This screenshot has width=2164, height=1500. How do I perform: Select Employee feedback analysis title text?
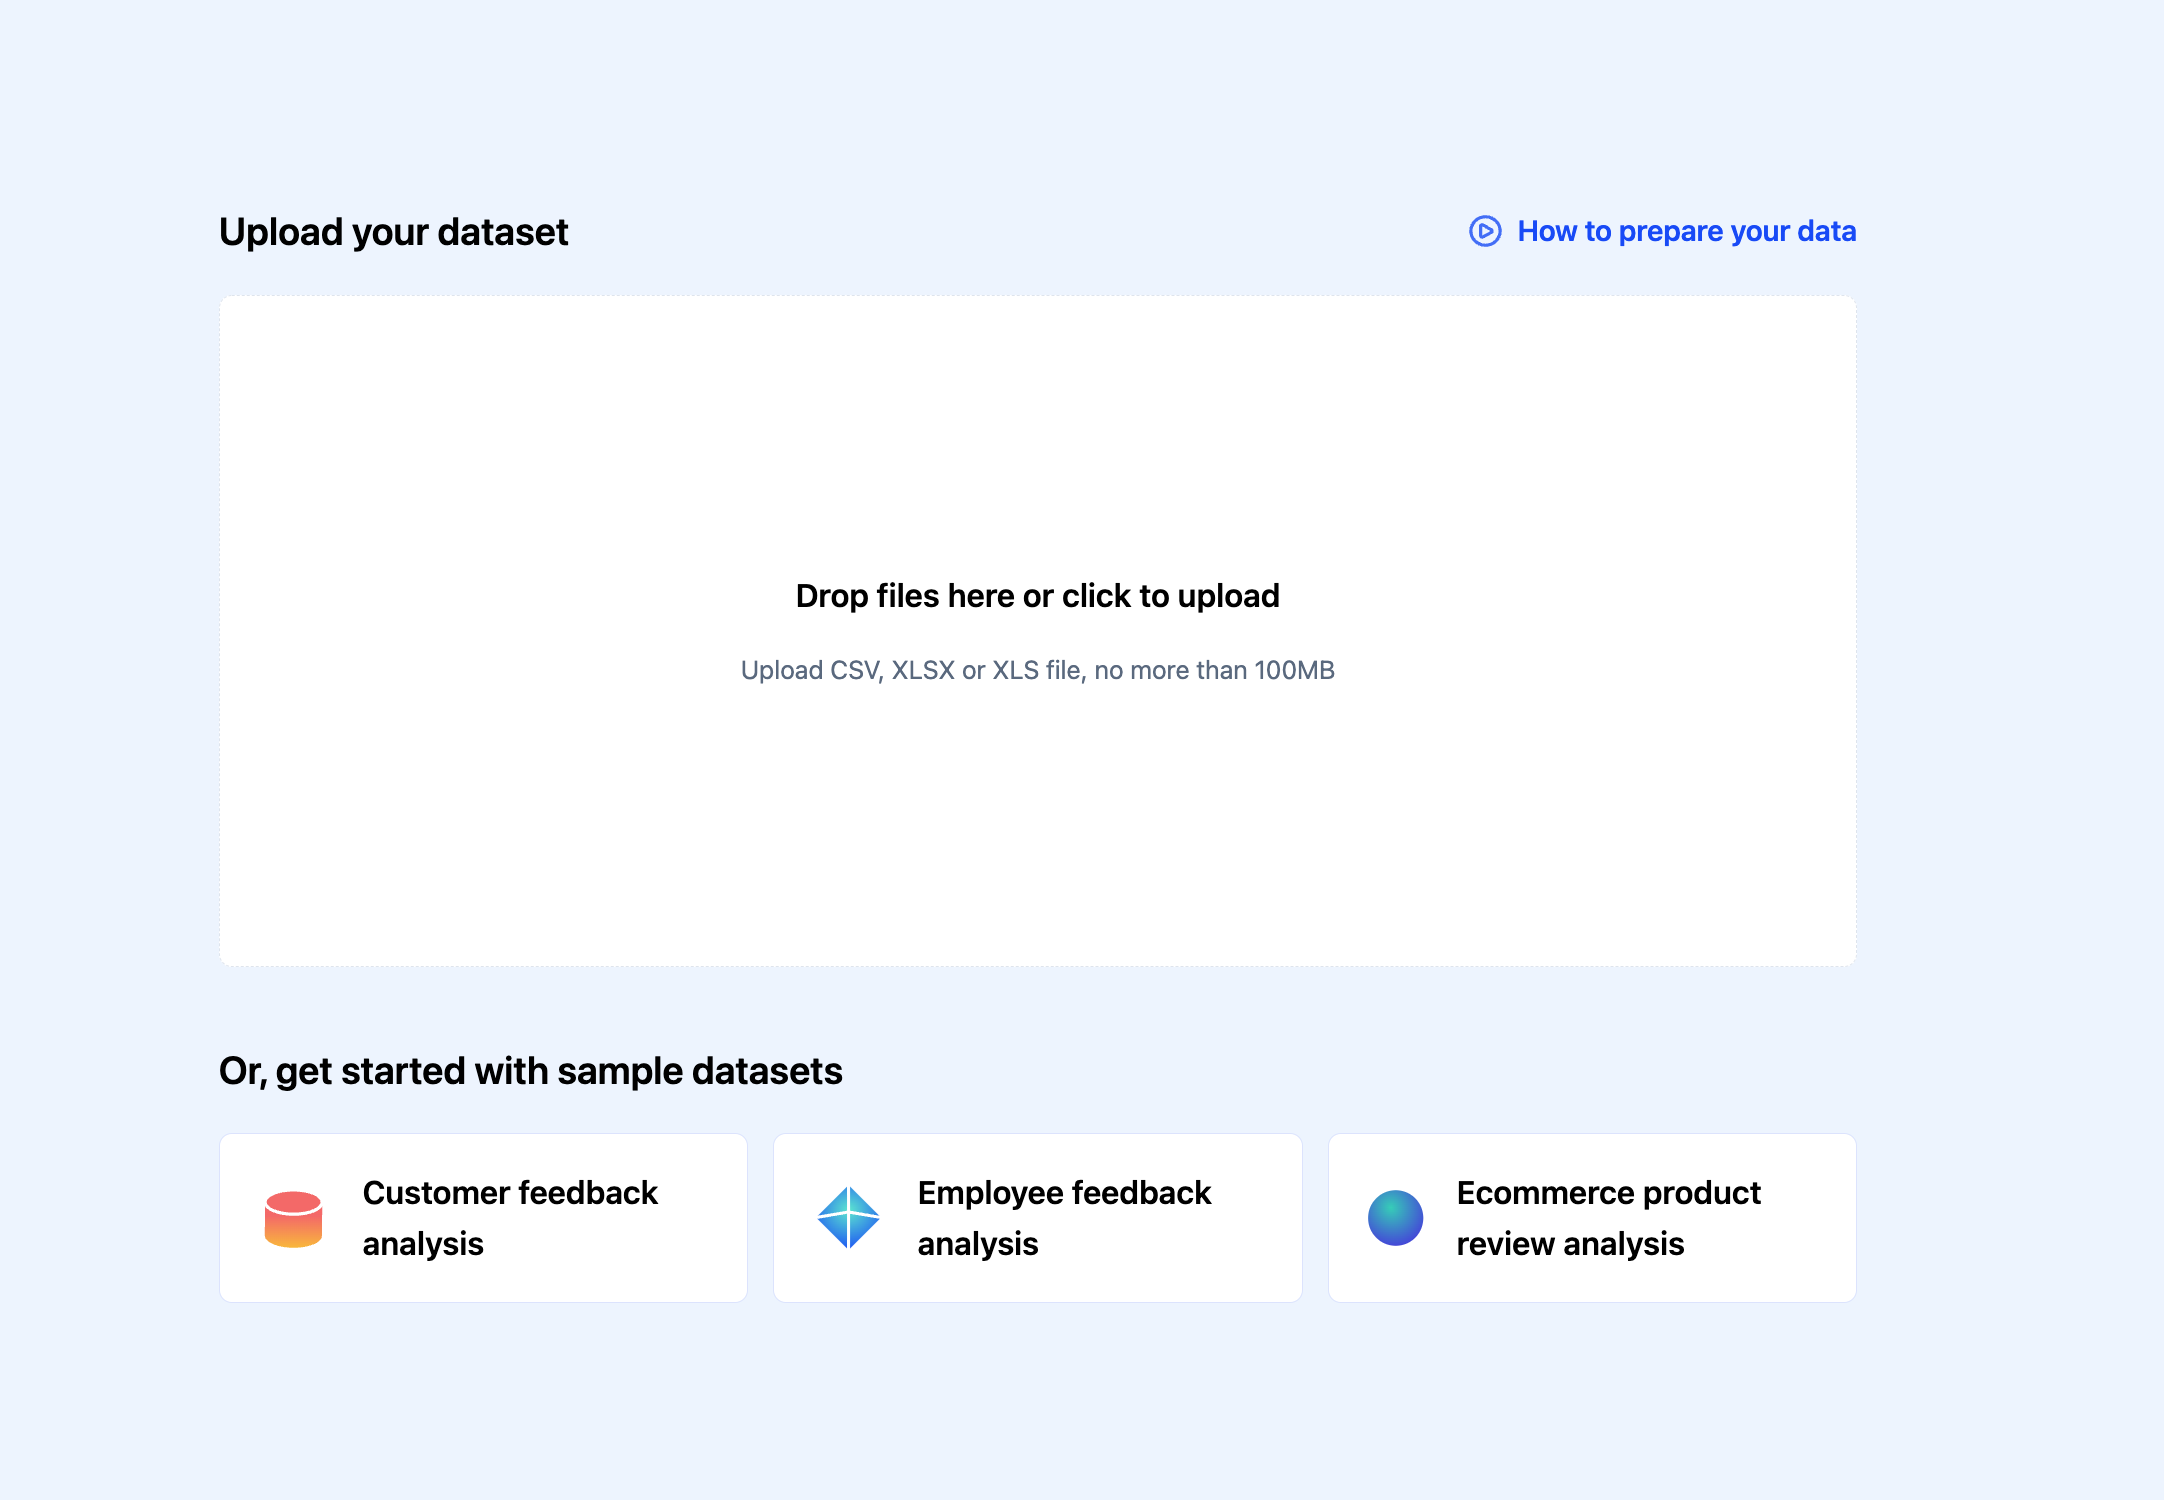[1064, 1193]
